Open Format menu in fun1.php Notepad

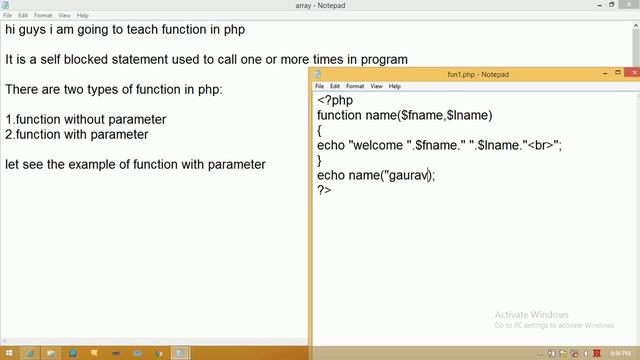pyautogui.click(x=355, y=86)
